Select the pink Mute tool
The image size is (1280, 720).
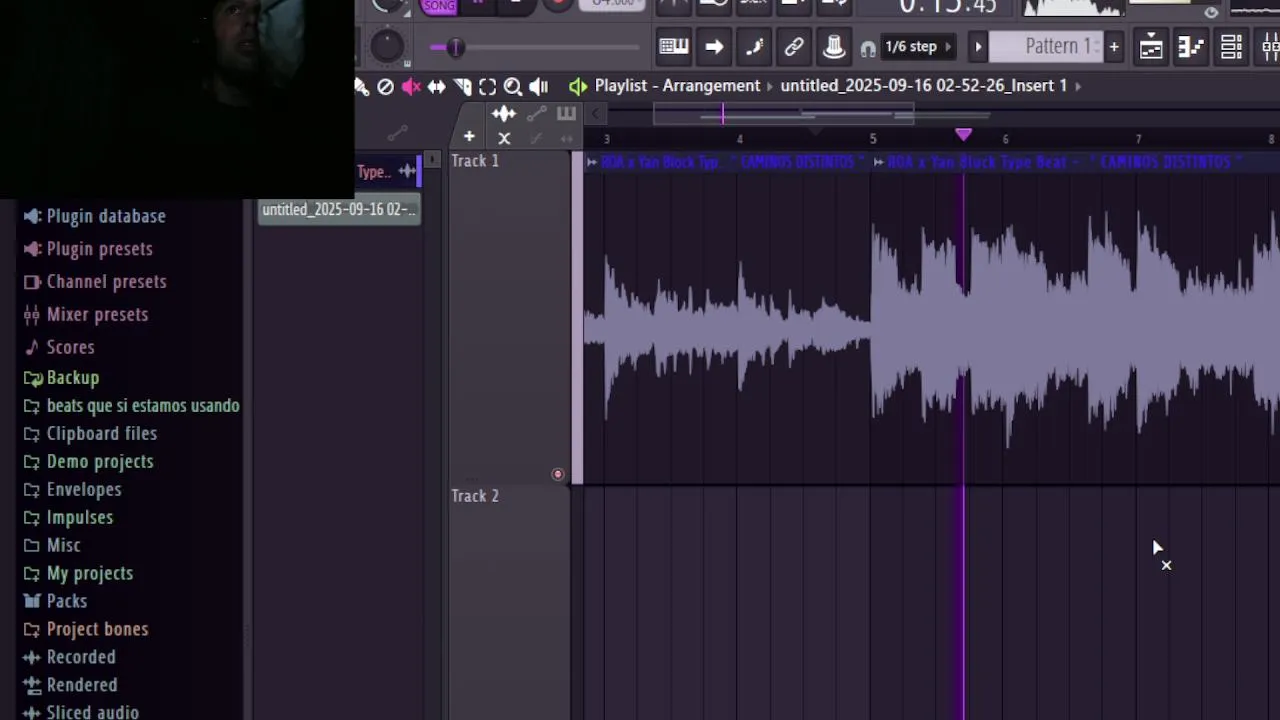point(411,87)
